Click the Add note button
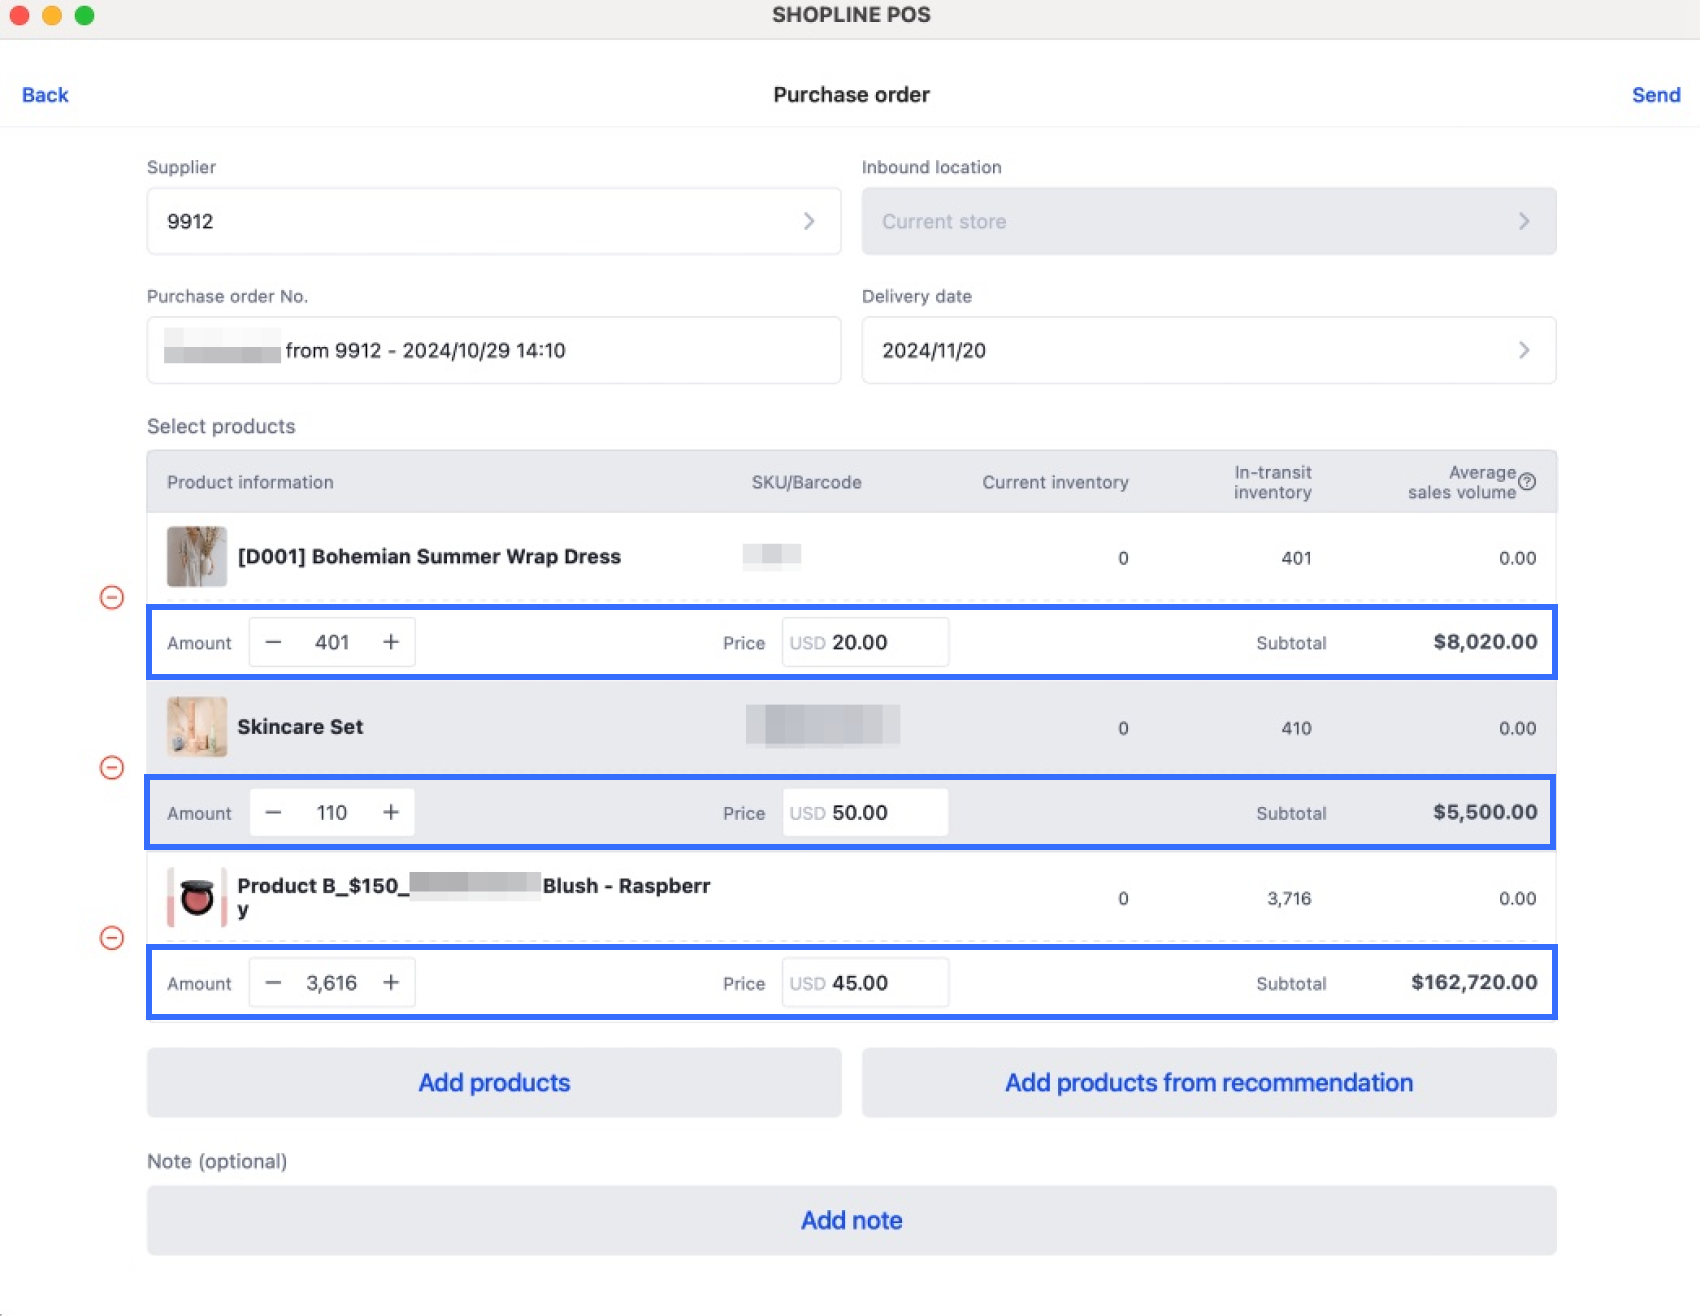 (851, 1220)
